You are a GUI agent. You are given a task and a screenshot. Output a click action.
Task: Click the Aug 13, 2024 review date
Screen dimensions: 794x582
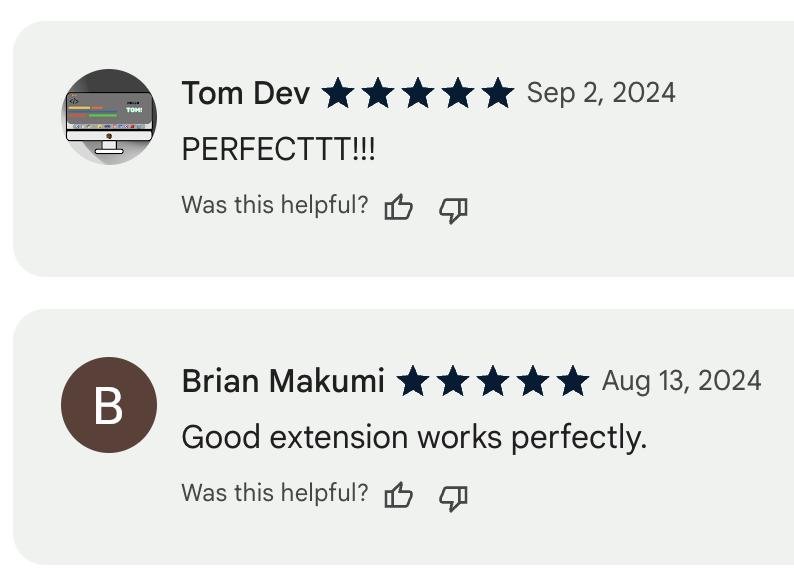[681, 381]
